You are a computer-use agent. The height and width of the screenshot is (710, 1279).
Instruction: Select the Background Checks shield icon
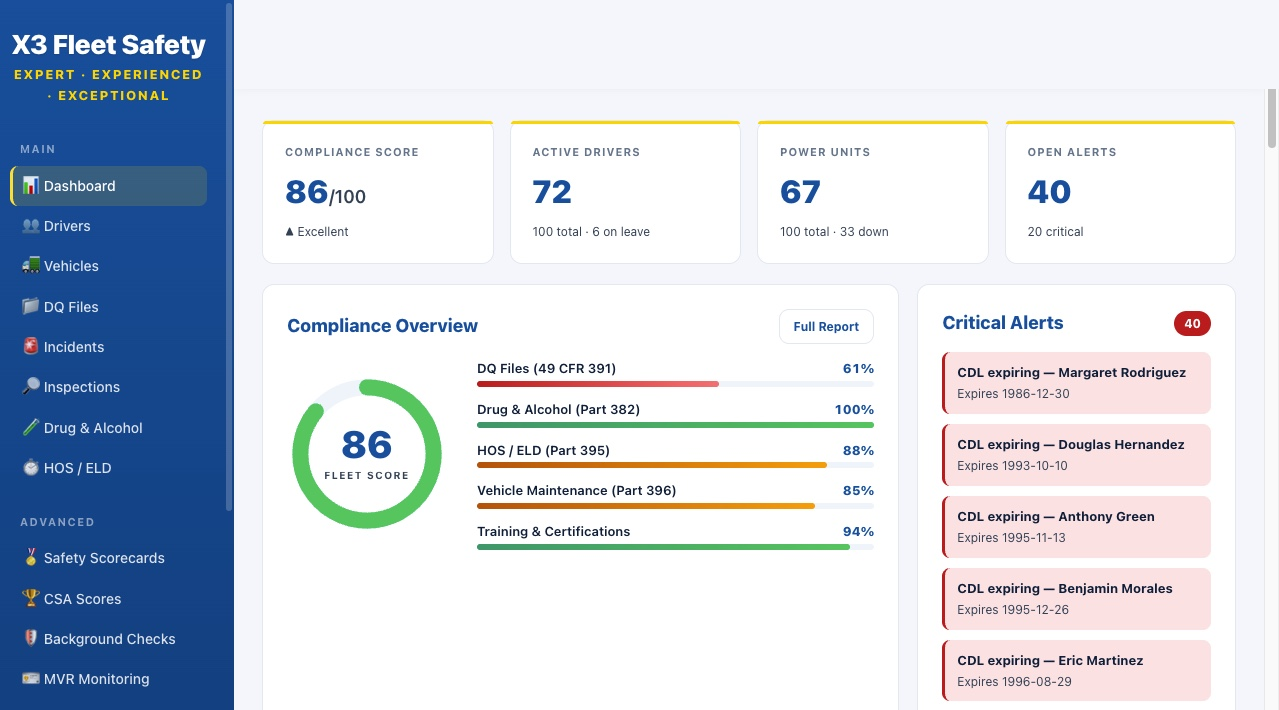tap(31, 639)
